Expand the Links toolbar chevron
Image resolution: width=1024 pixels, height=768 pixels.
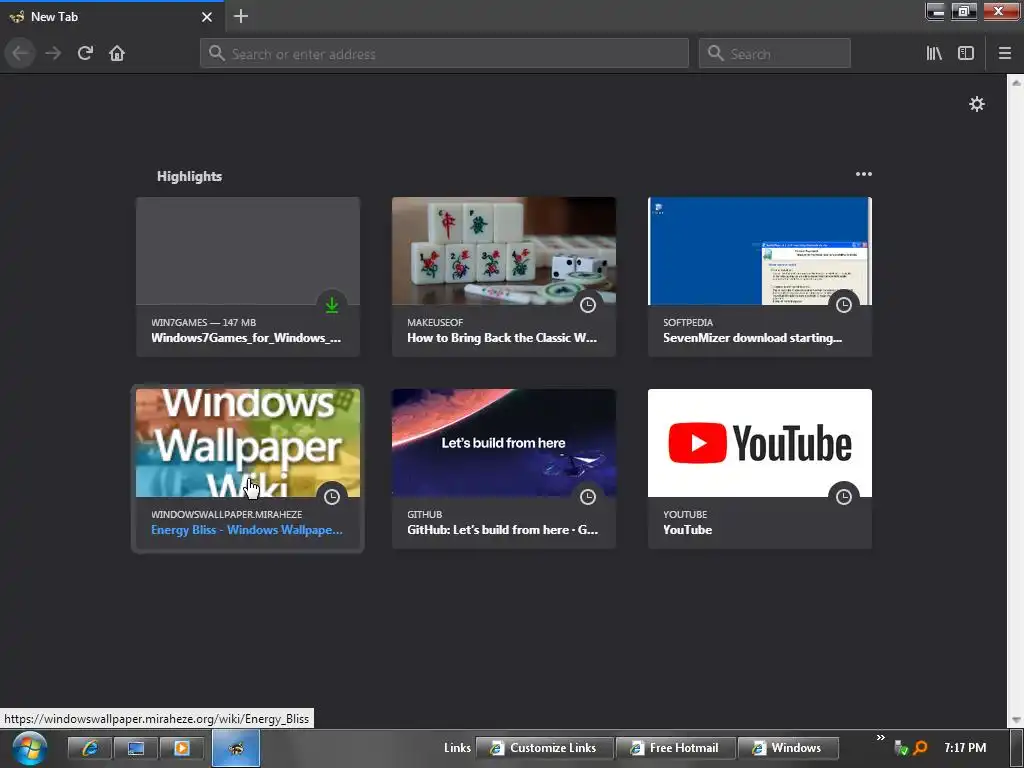pos(880,737)
